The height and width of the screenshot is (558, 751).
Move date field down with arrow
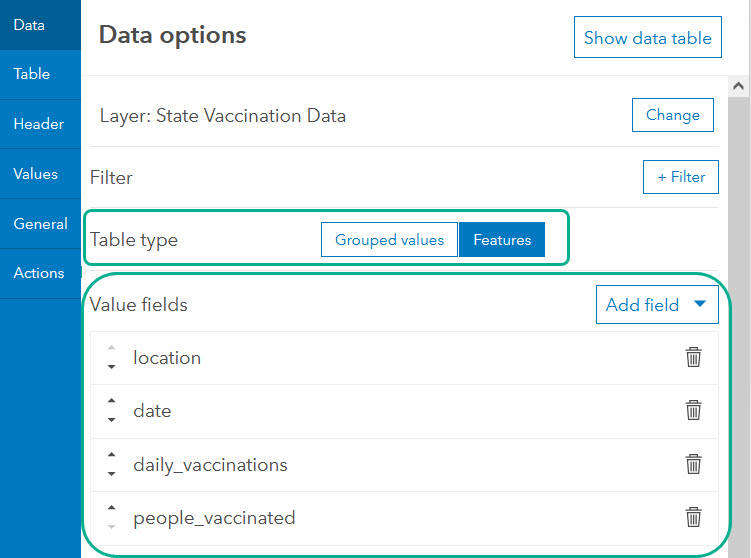[111, 418]
